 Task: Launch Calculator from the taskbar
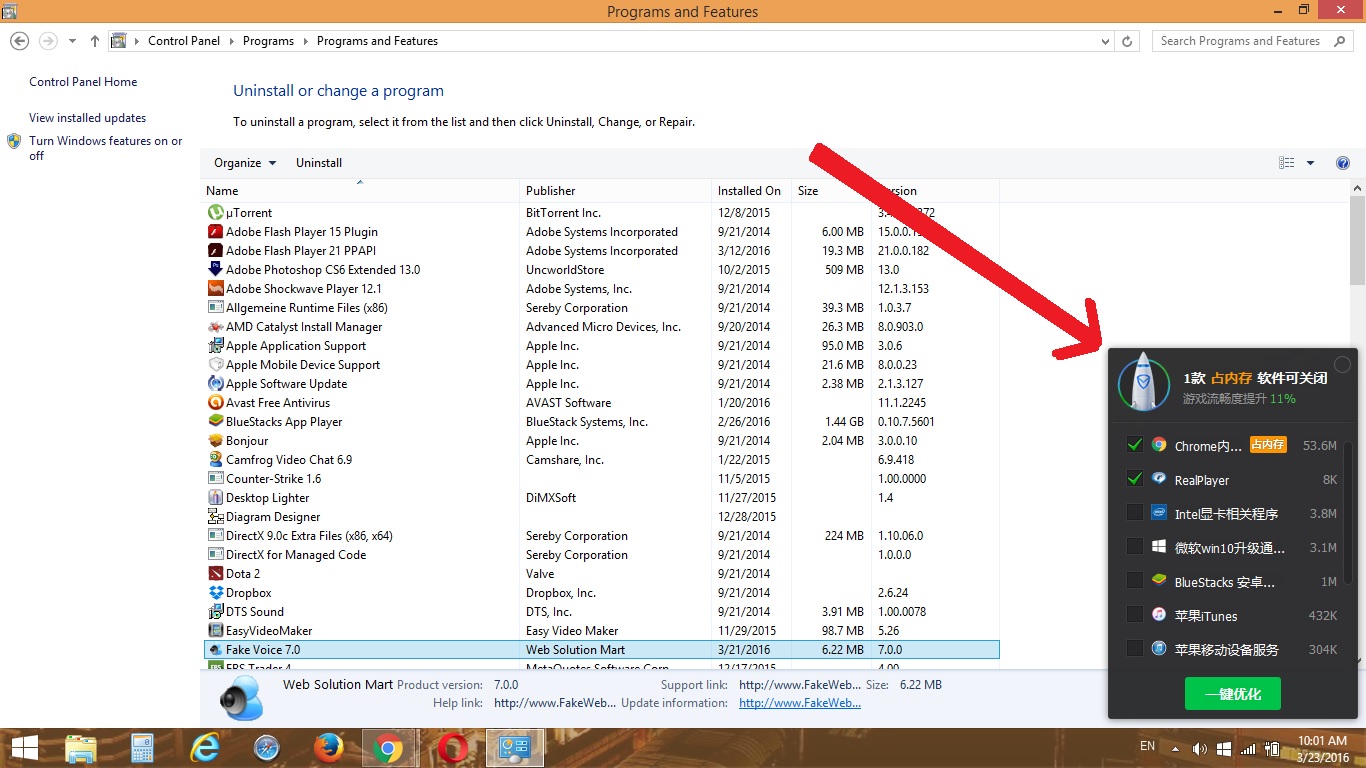click(142, 747)
